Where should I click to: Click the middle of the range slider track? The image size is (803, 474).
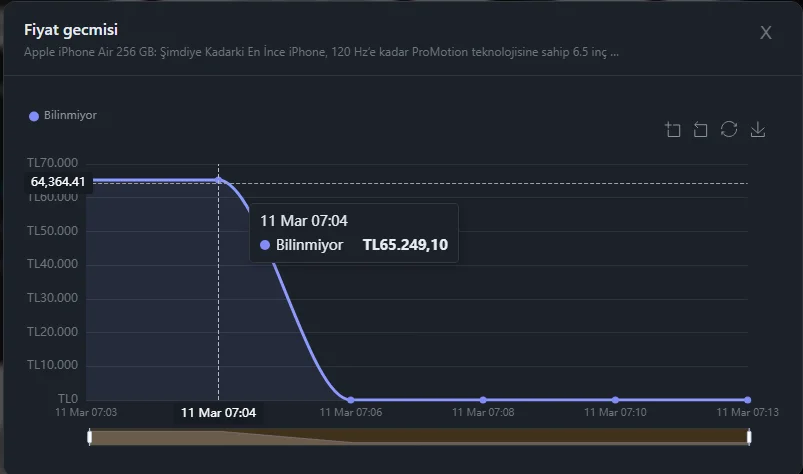[419, 437]
